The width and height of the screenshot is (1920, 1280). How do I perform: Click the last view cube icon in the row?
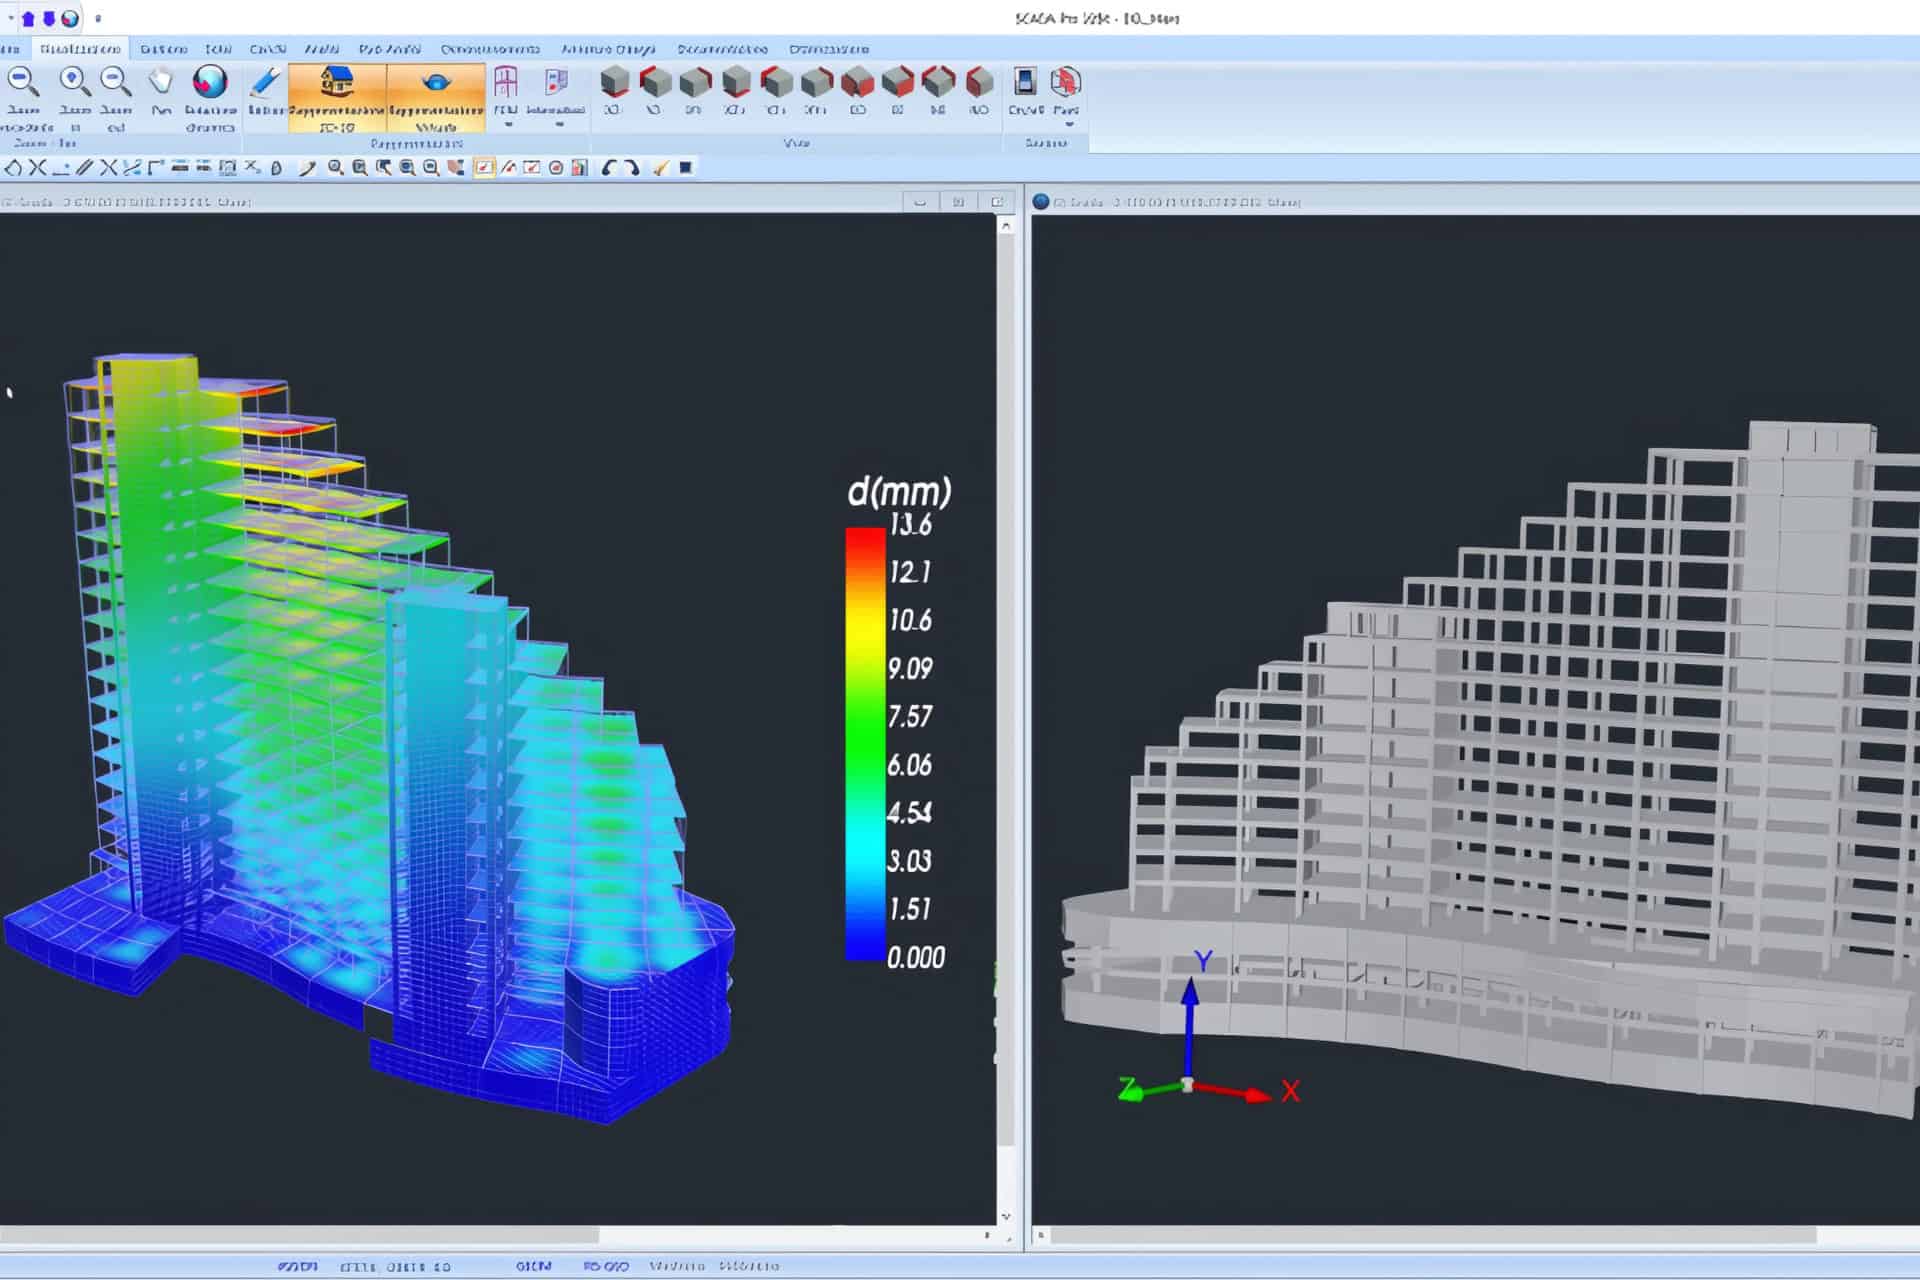[x=979, y=82]
